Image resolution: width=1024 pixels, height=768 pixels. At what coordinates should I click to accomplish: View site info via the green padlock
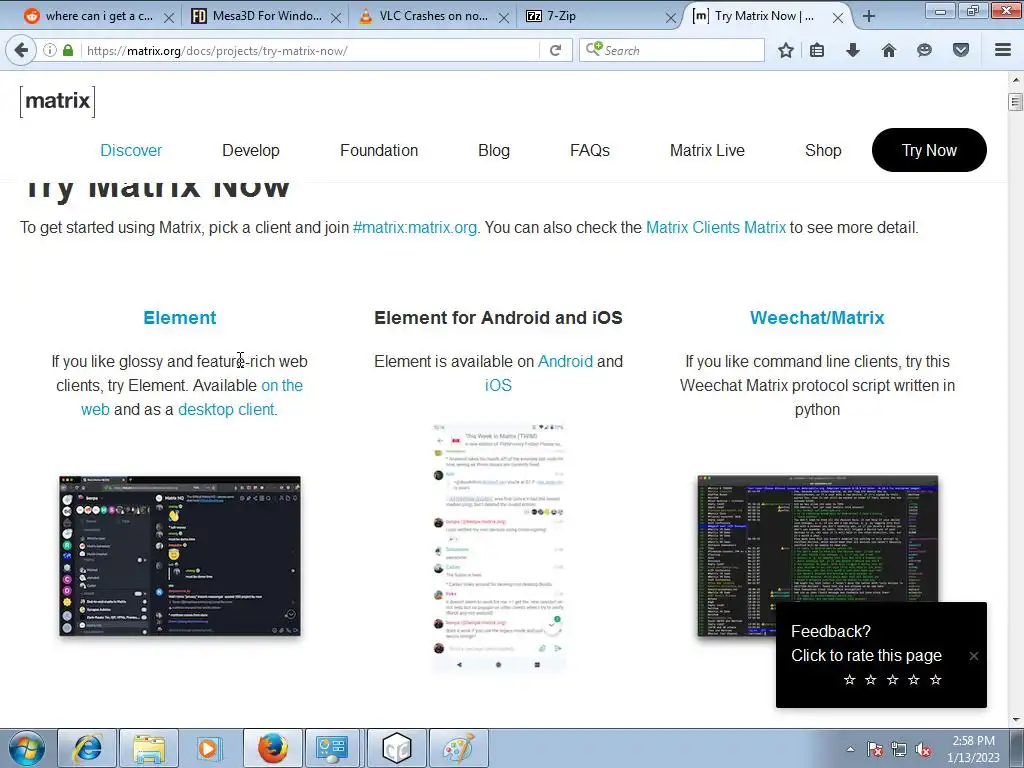pyautogui.click(x=68, y=50)
